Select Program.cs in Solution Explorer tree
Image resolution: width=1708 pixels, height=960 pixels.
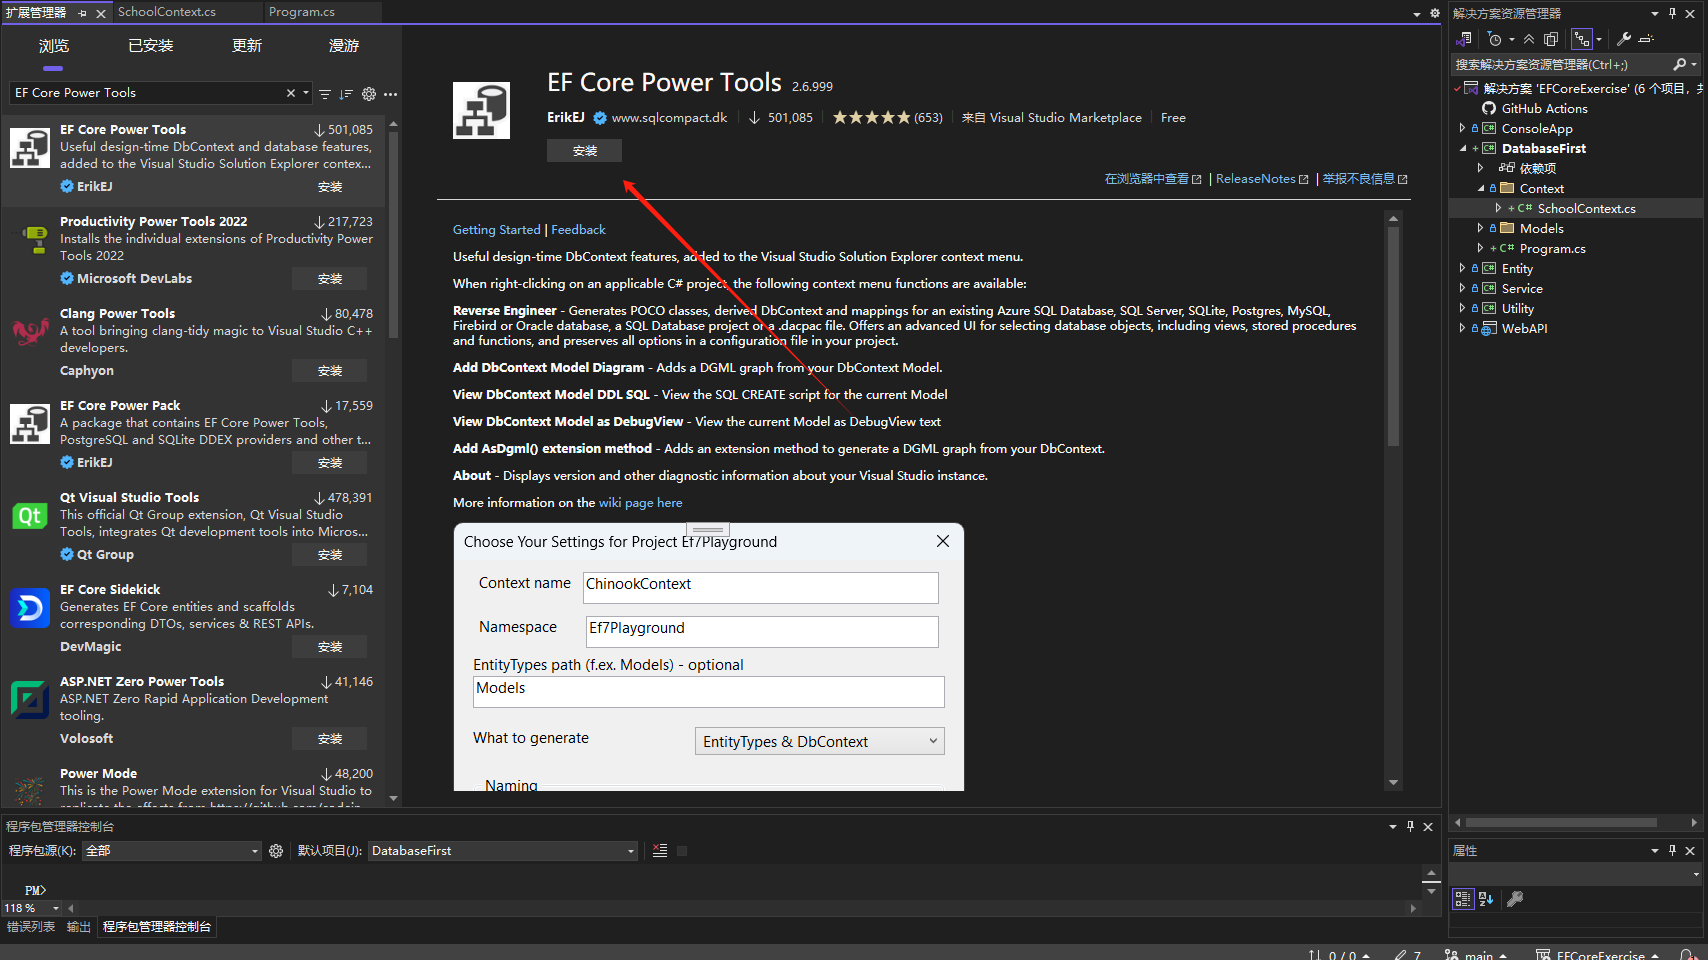pos(1552,248)
